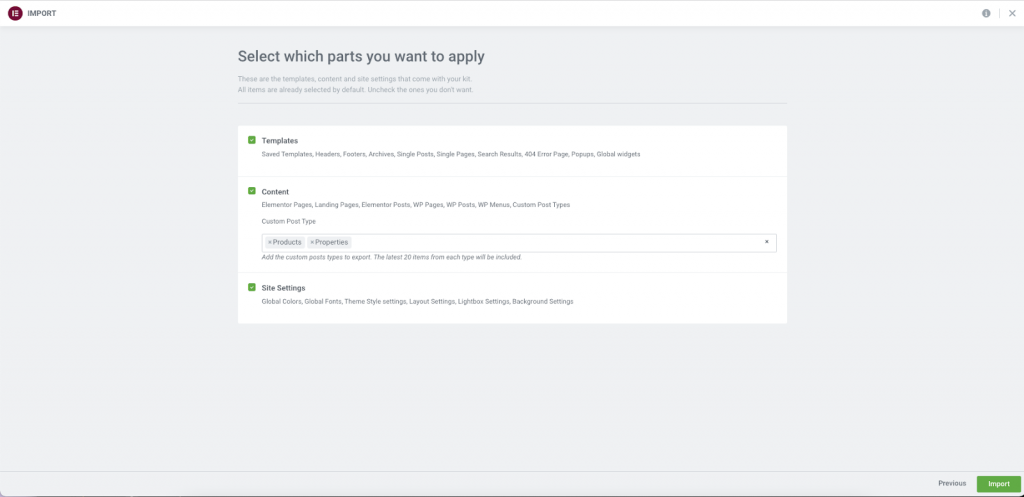1024x497 pixels.
Task: Click the Templates section title
Action: (280, 141)
